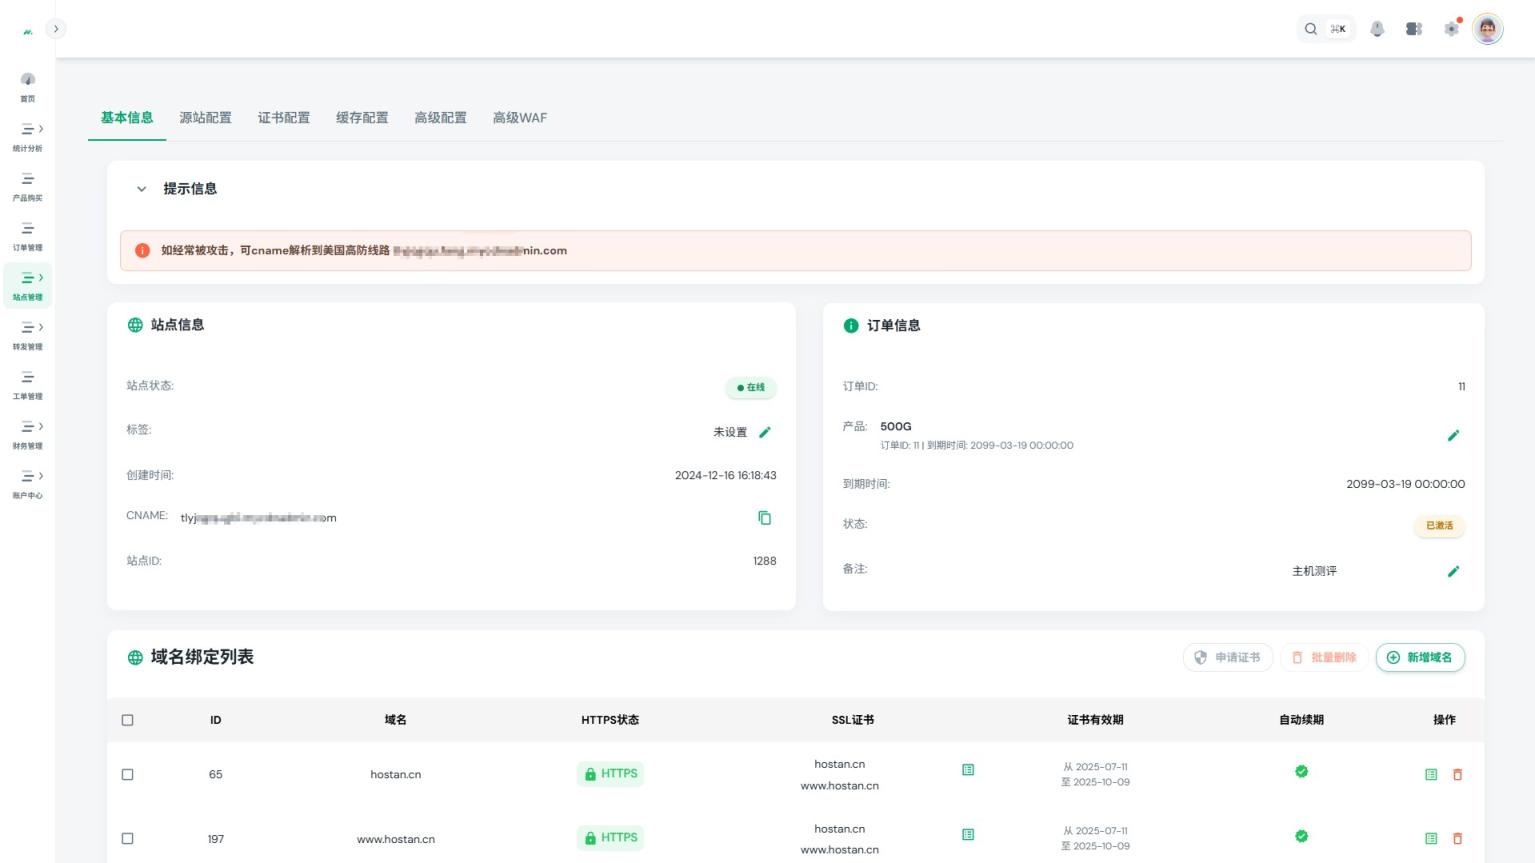This screenshot has width=1535, height=863.
Task: Switch to the 源站配置 tab
Action: pos(205,118)
